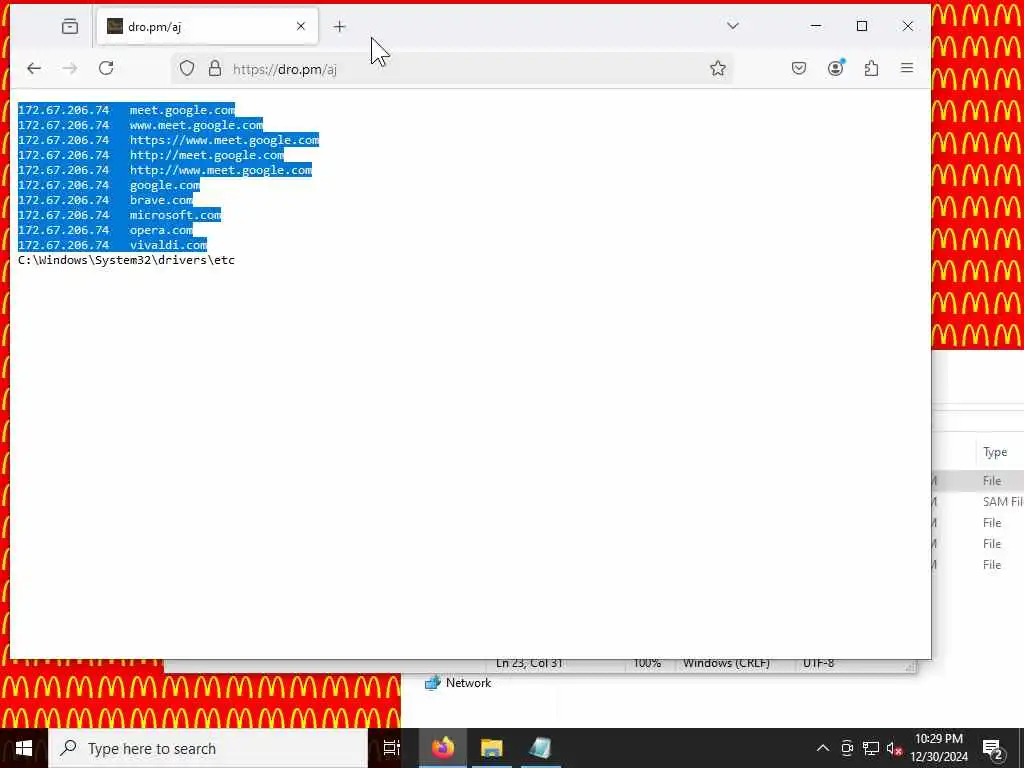
Task: Reload the dro.pm/aj page
Action: [106, 68]
